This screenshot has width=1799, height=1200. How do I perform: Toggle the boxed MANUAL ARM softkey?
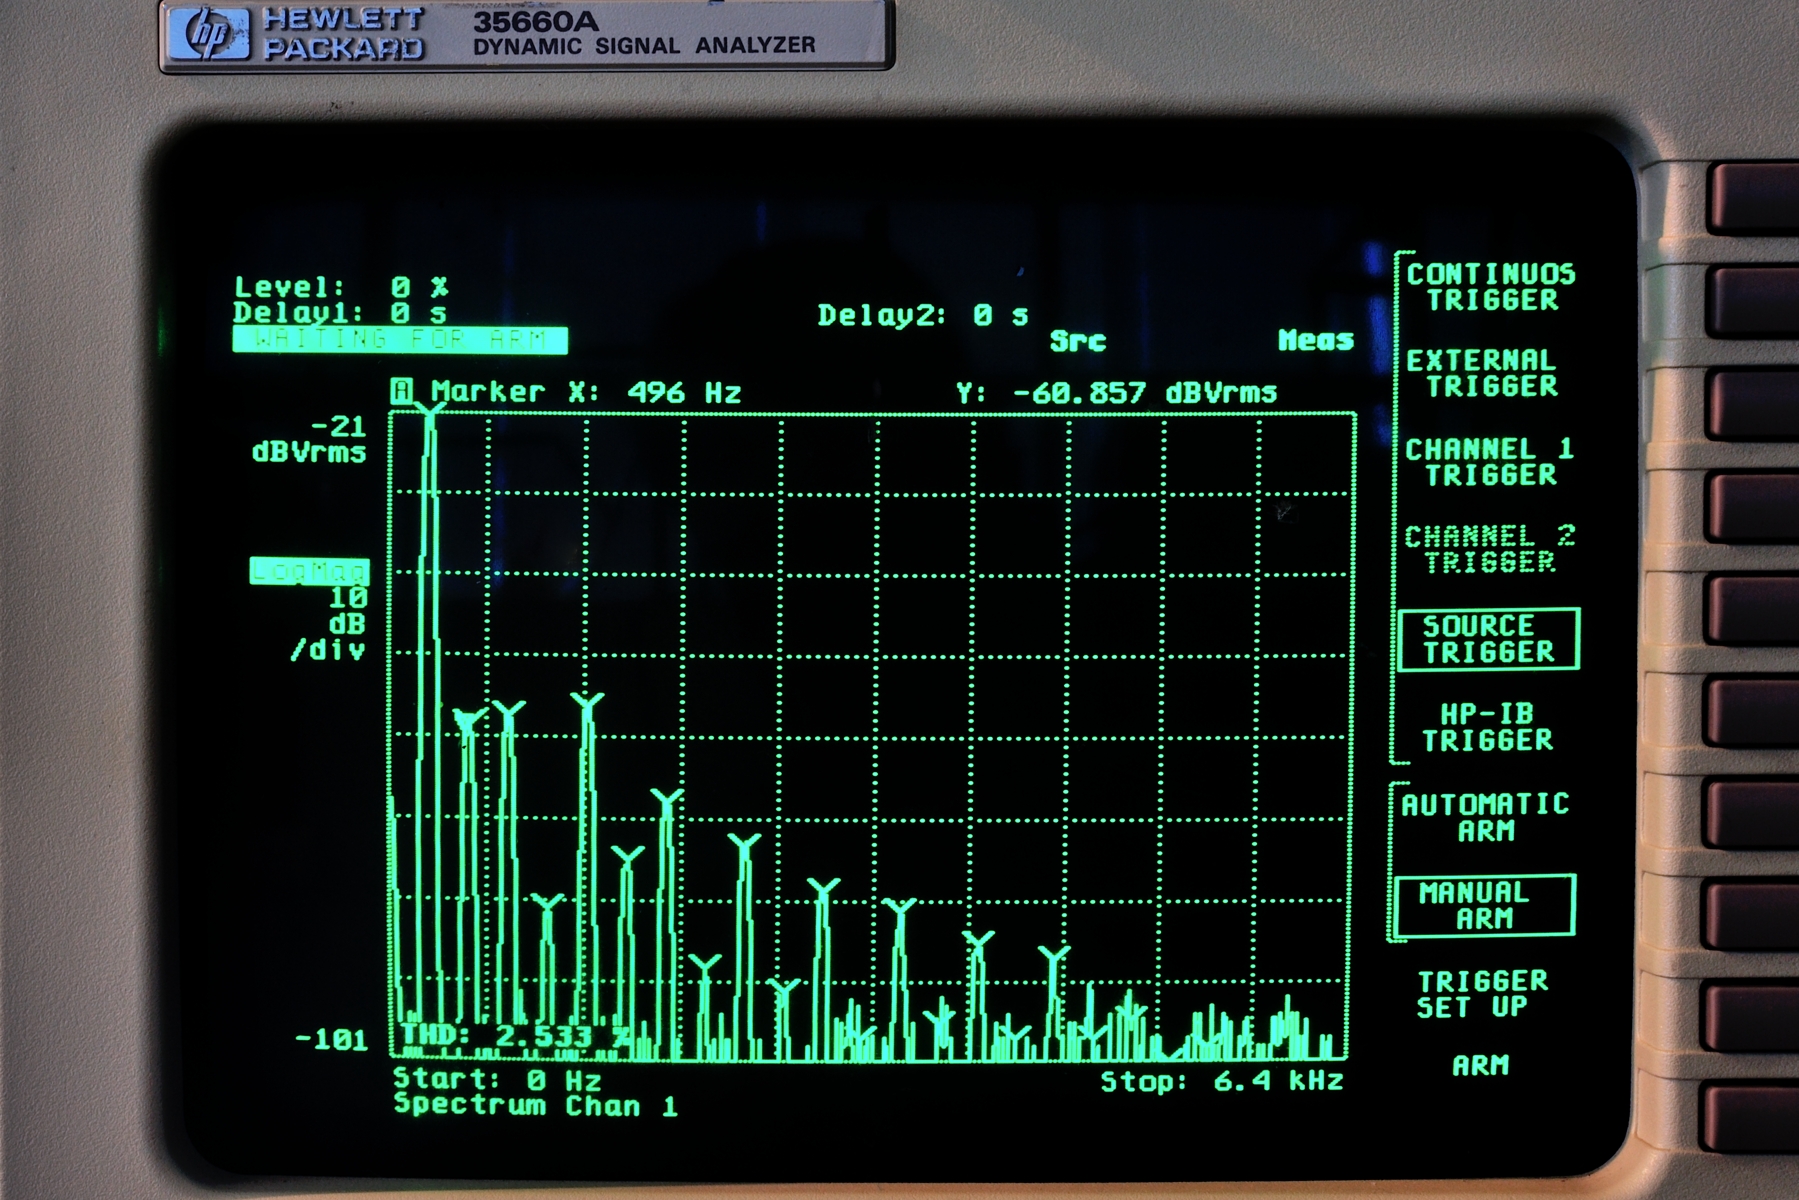point(1485,905)
